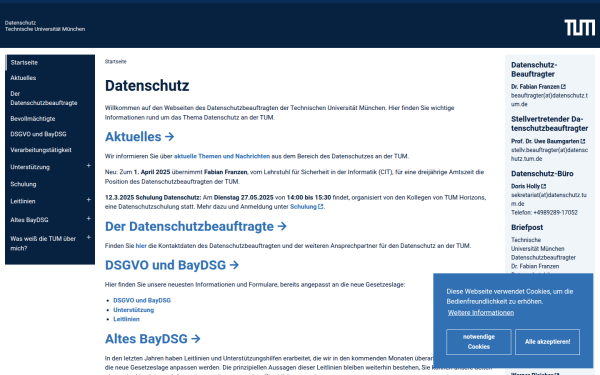Click 'Datenschutz Technische Universität München' header title
600x375 pixels.
pos(45,26)
